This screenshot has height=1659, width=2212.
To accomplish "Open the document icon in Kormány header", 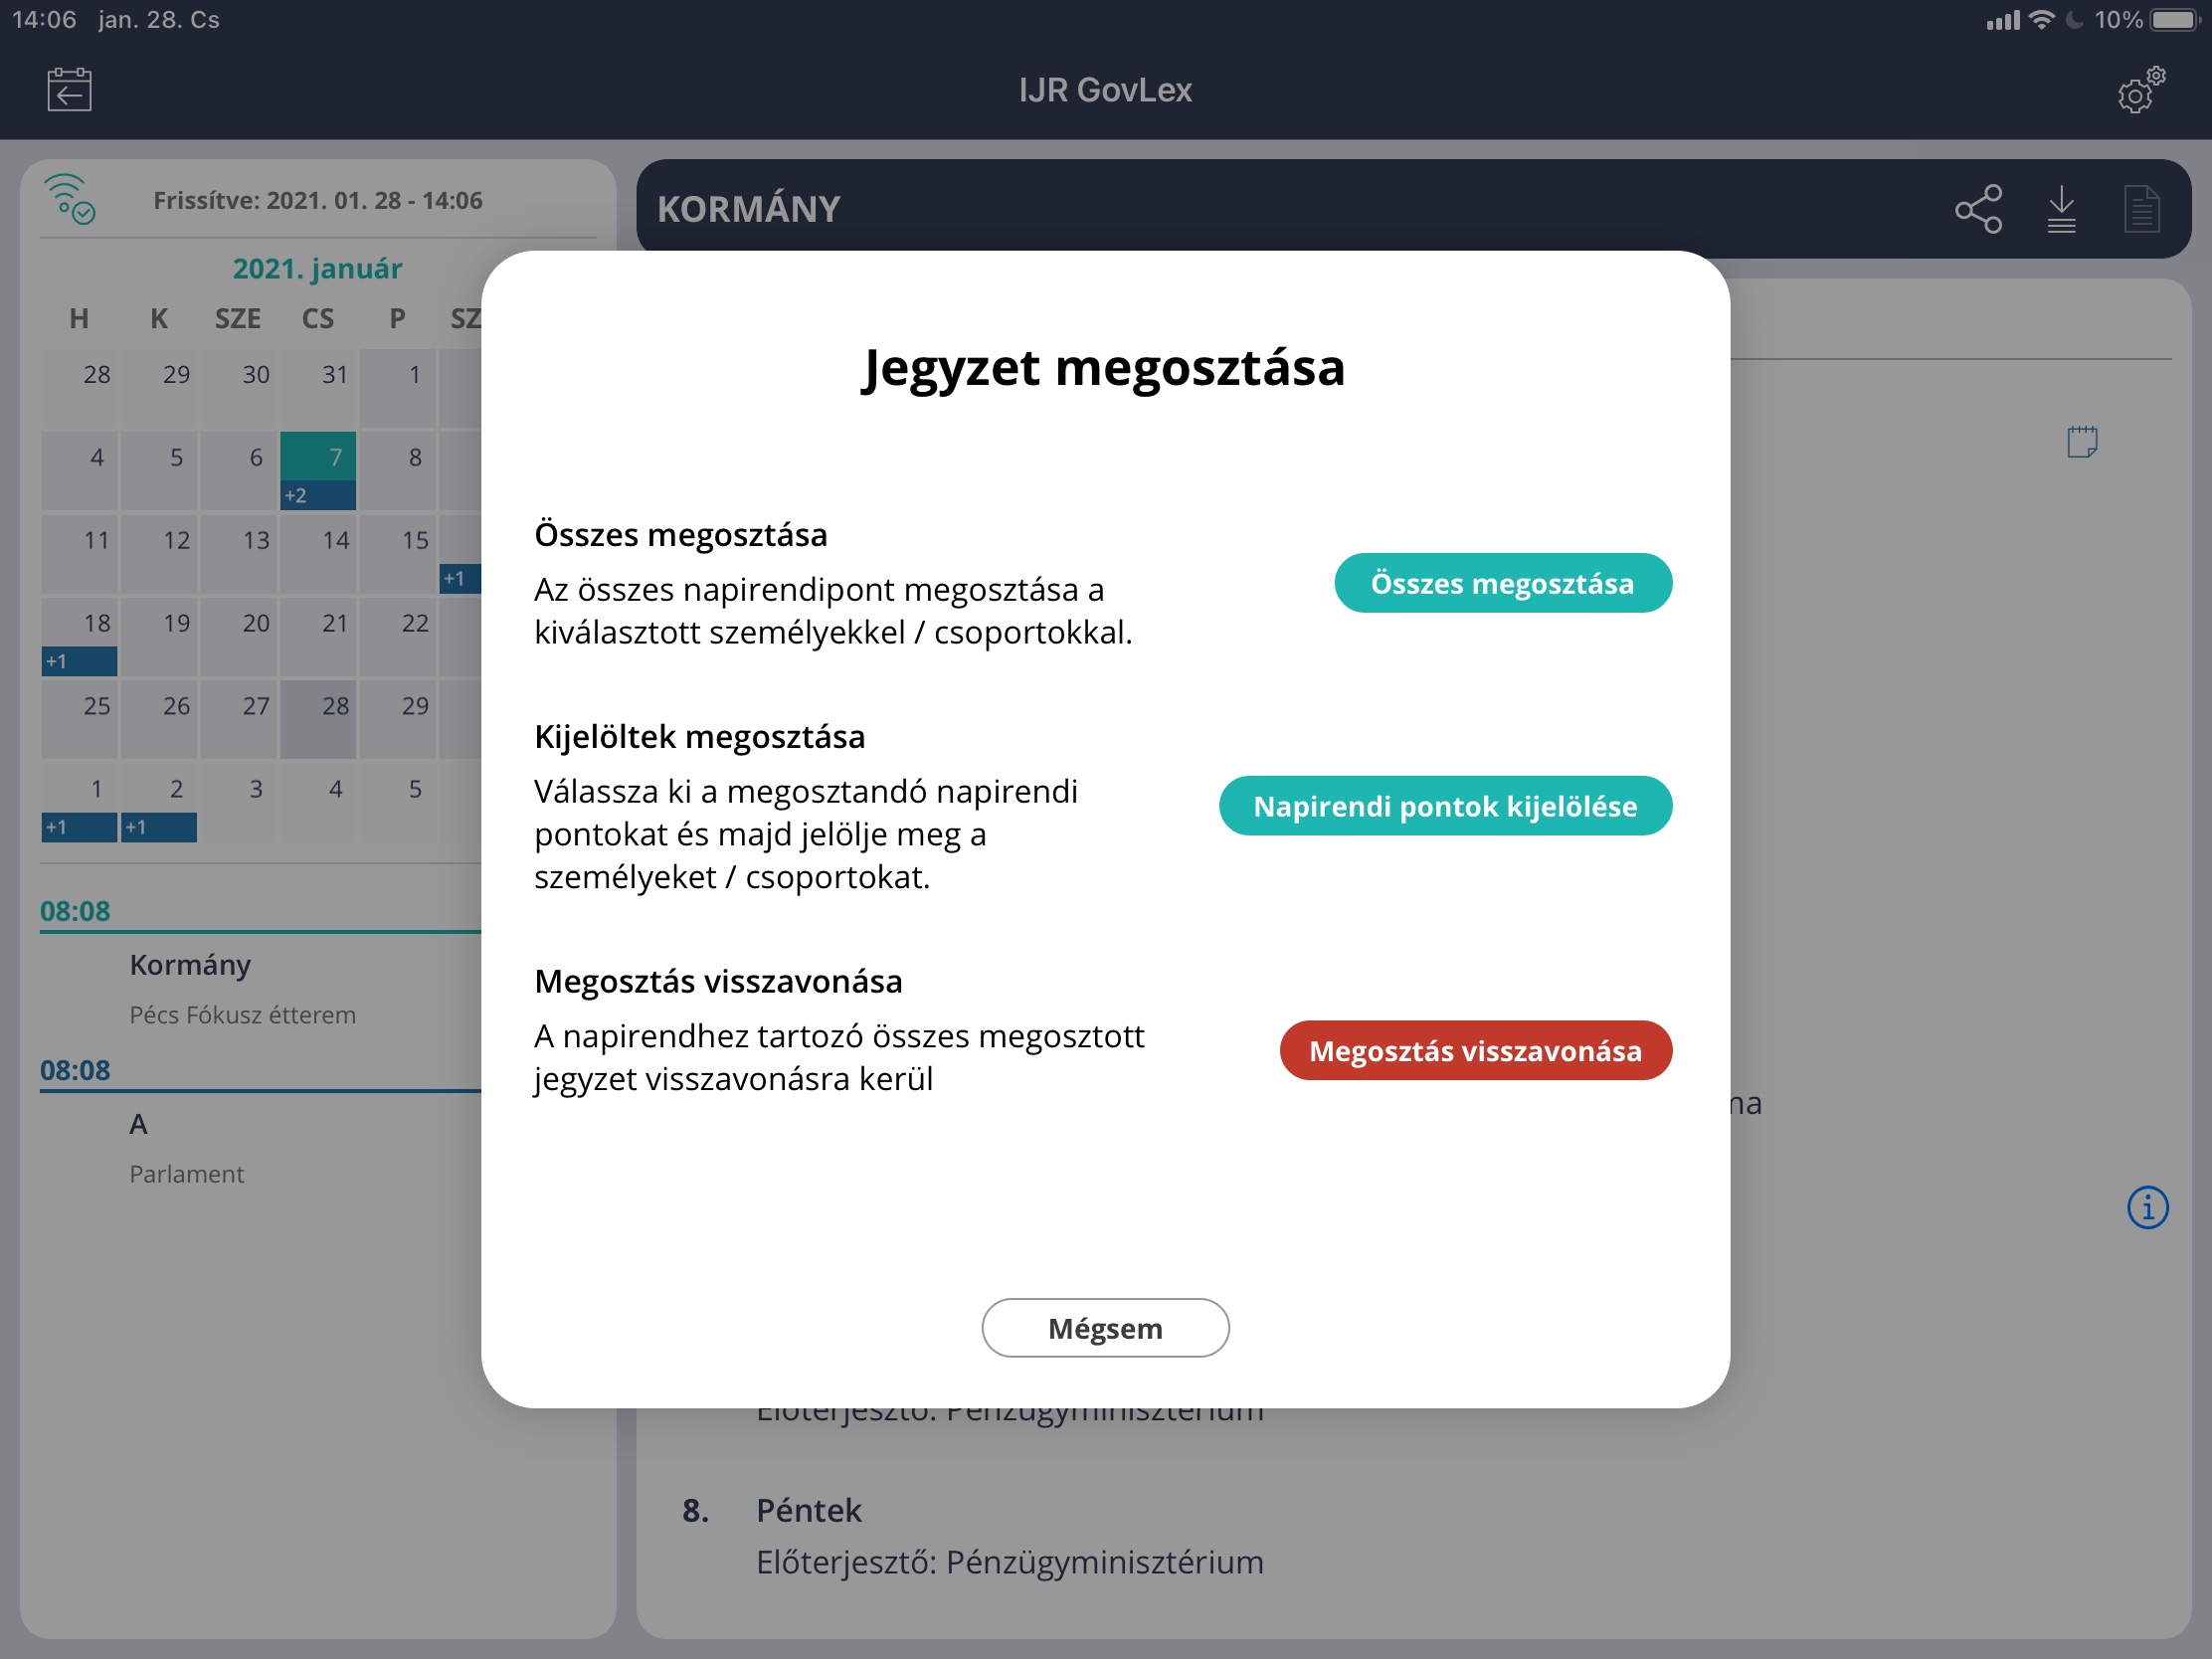I will tap(2141, 209).
